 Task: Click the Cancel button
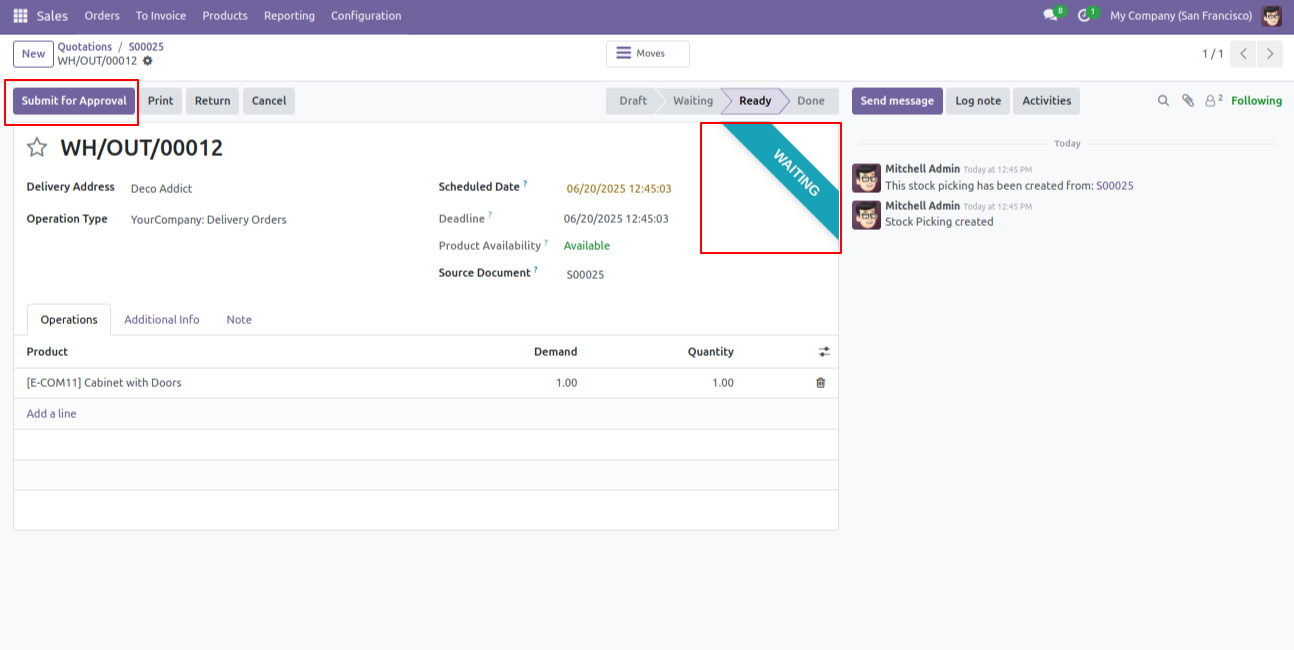(269, 101)
